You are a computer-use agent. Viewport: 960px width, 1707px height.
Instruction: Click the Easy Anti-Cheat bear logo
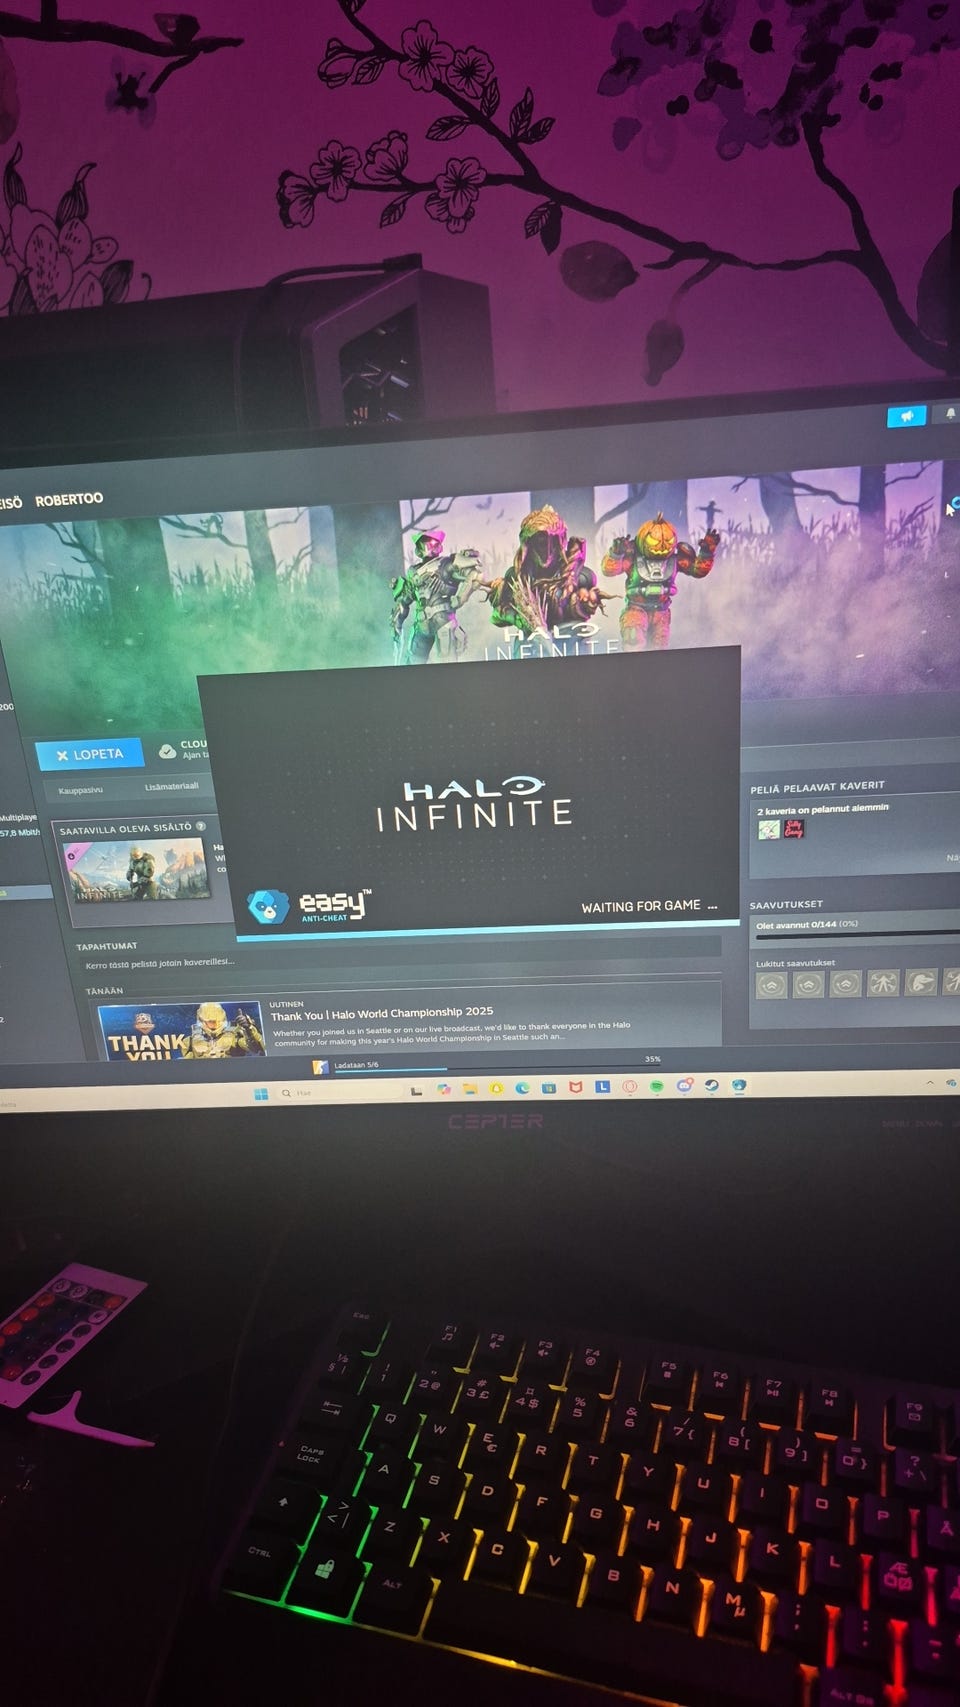267,907
